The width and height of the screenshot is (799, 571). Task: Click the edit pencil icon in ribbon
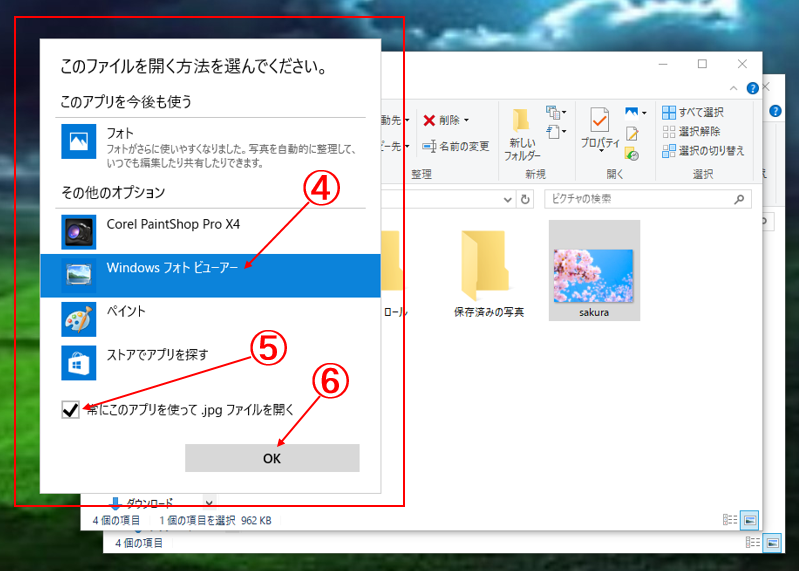(632, 133)
